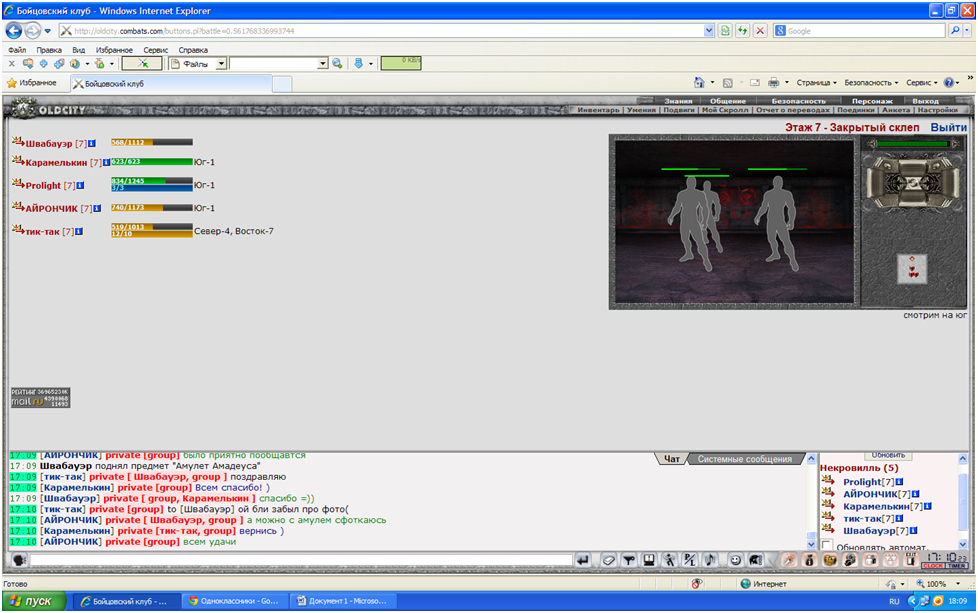Open the Общение game menu tab

coord(728,101)
